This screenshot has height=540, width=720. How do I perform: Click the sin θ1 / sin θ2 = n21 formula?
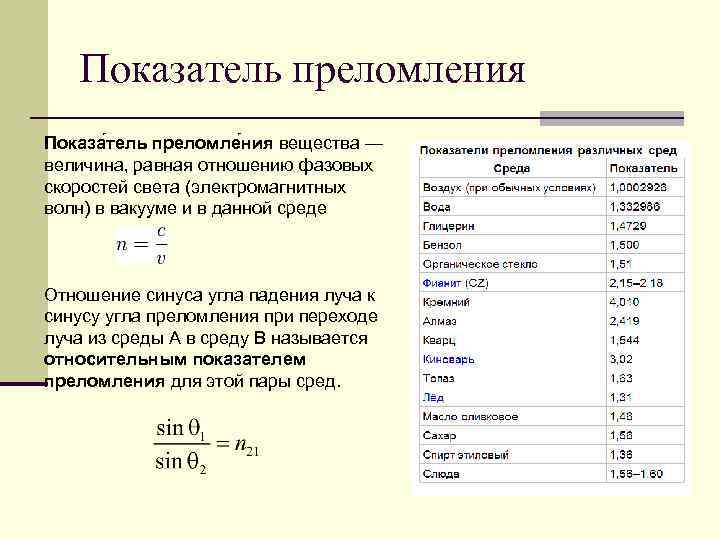coord(207,446)
